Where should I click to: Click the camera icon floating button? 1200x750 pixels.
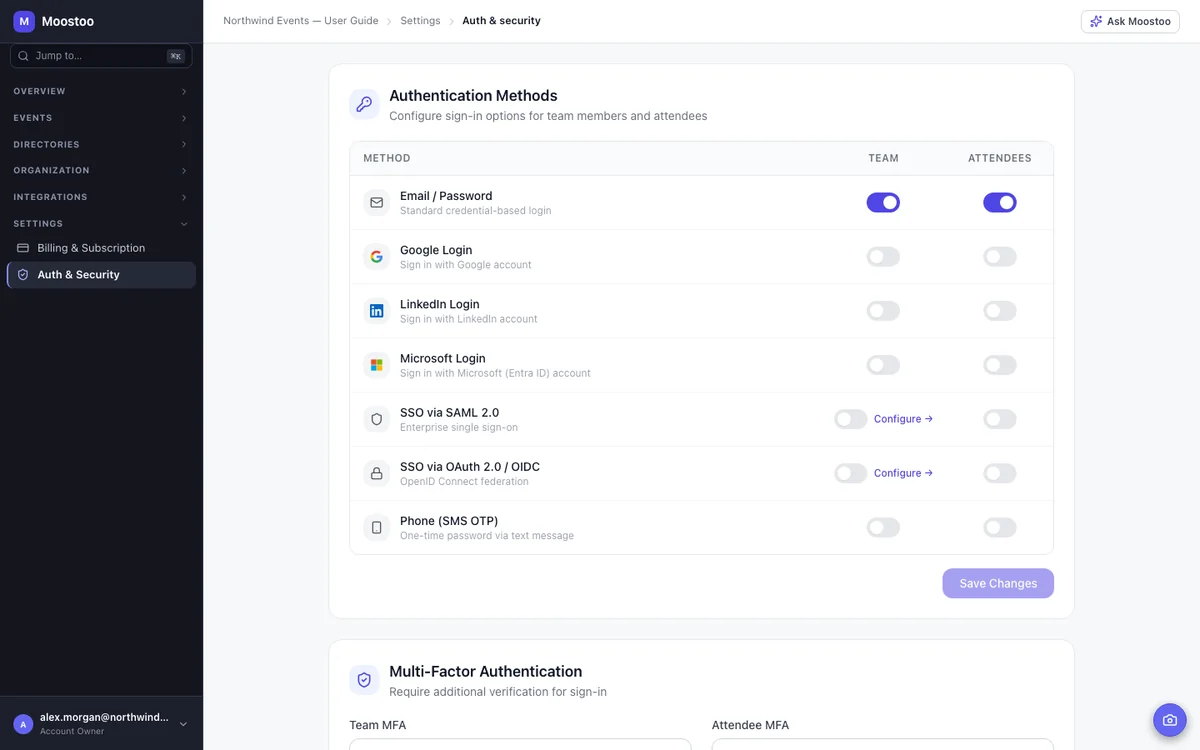coord(1169,720)
